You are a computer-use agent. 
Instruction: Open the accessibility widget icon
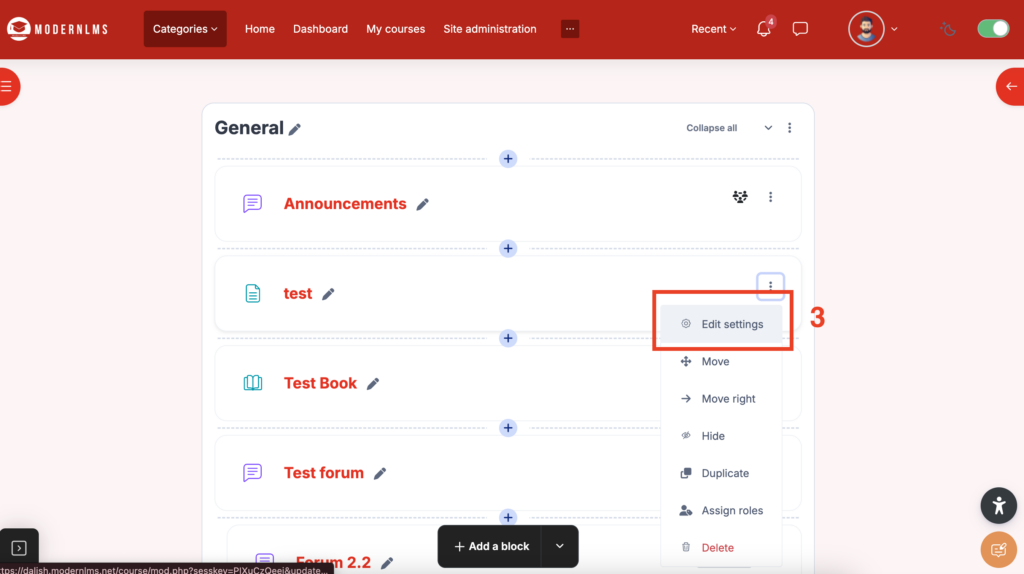(998, 505)
